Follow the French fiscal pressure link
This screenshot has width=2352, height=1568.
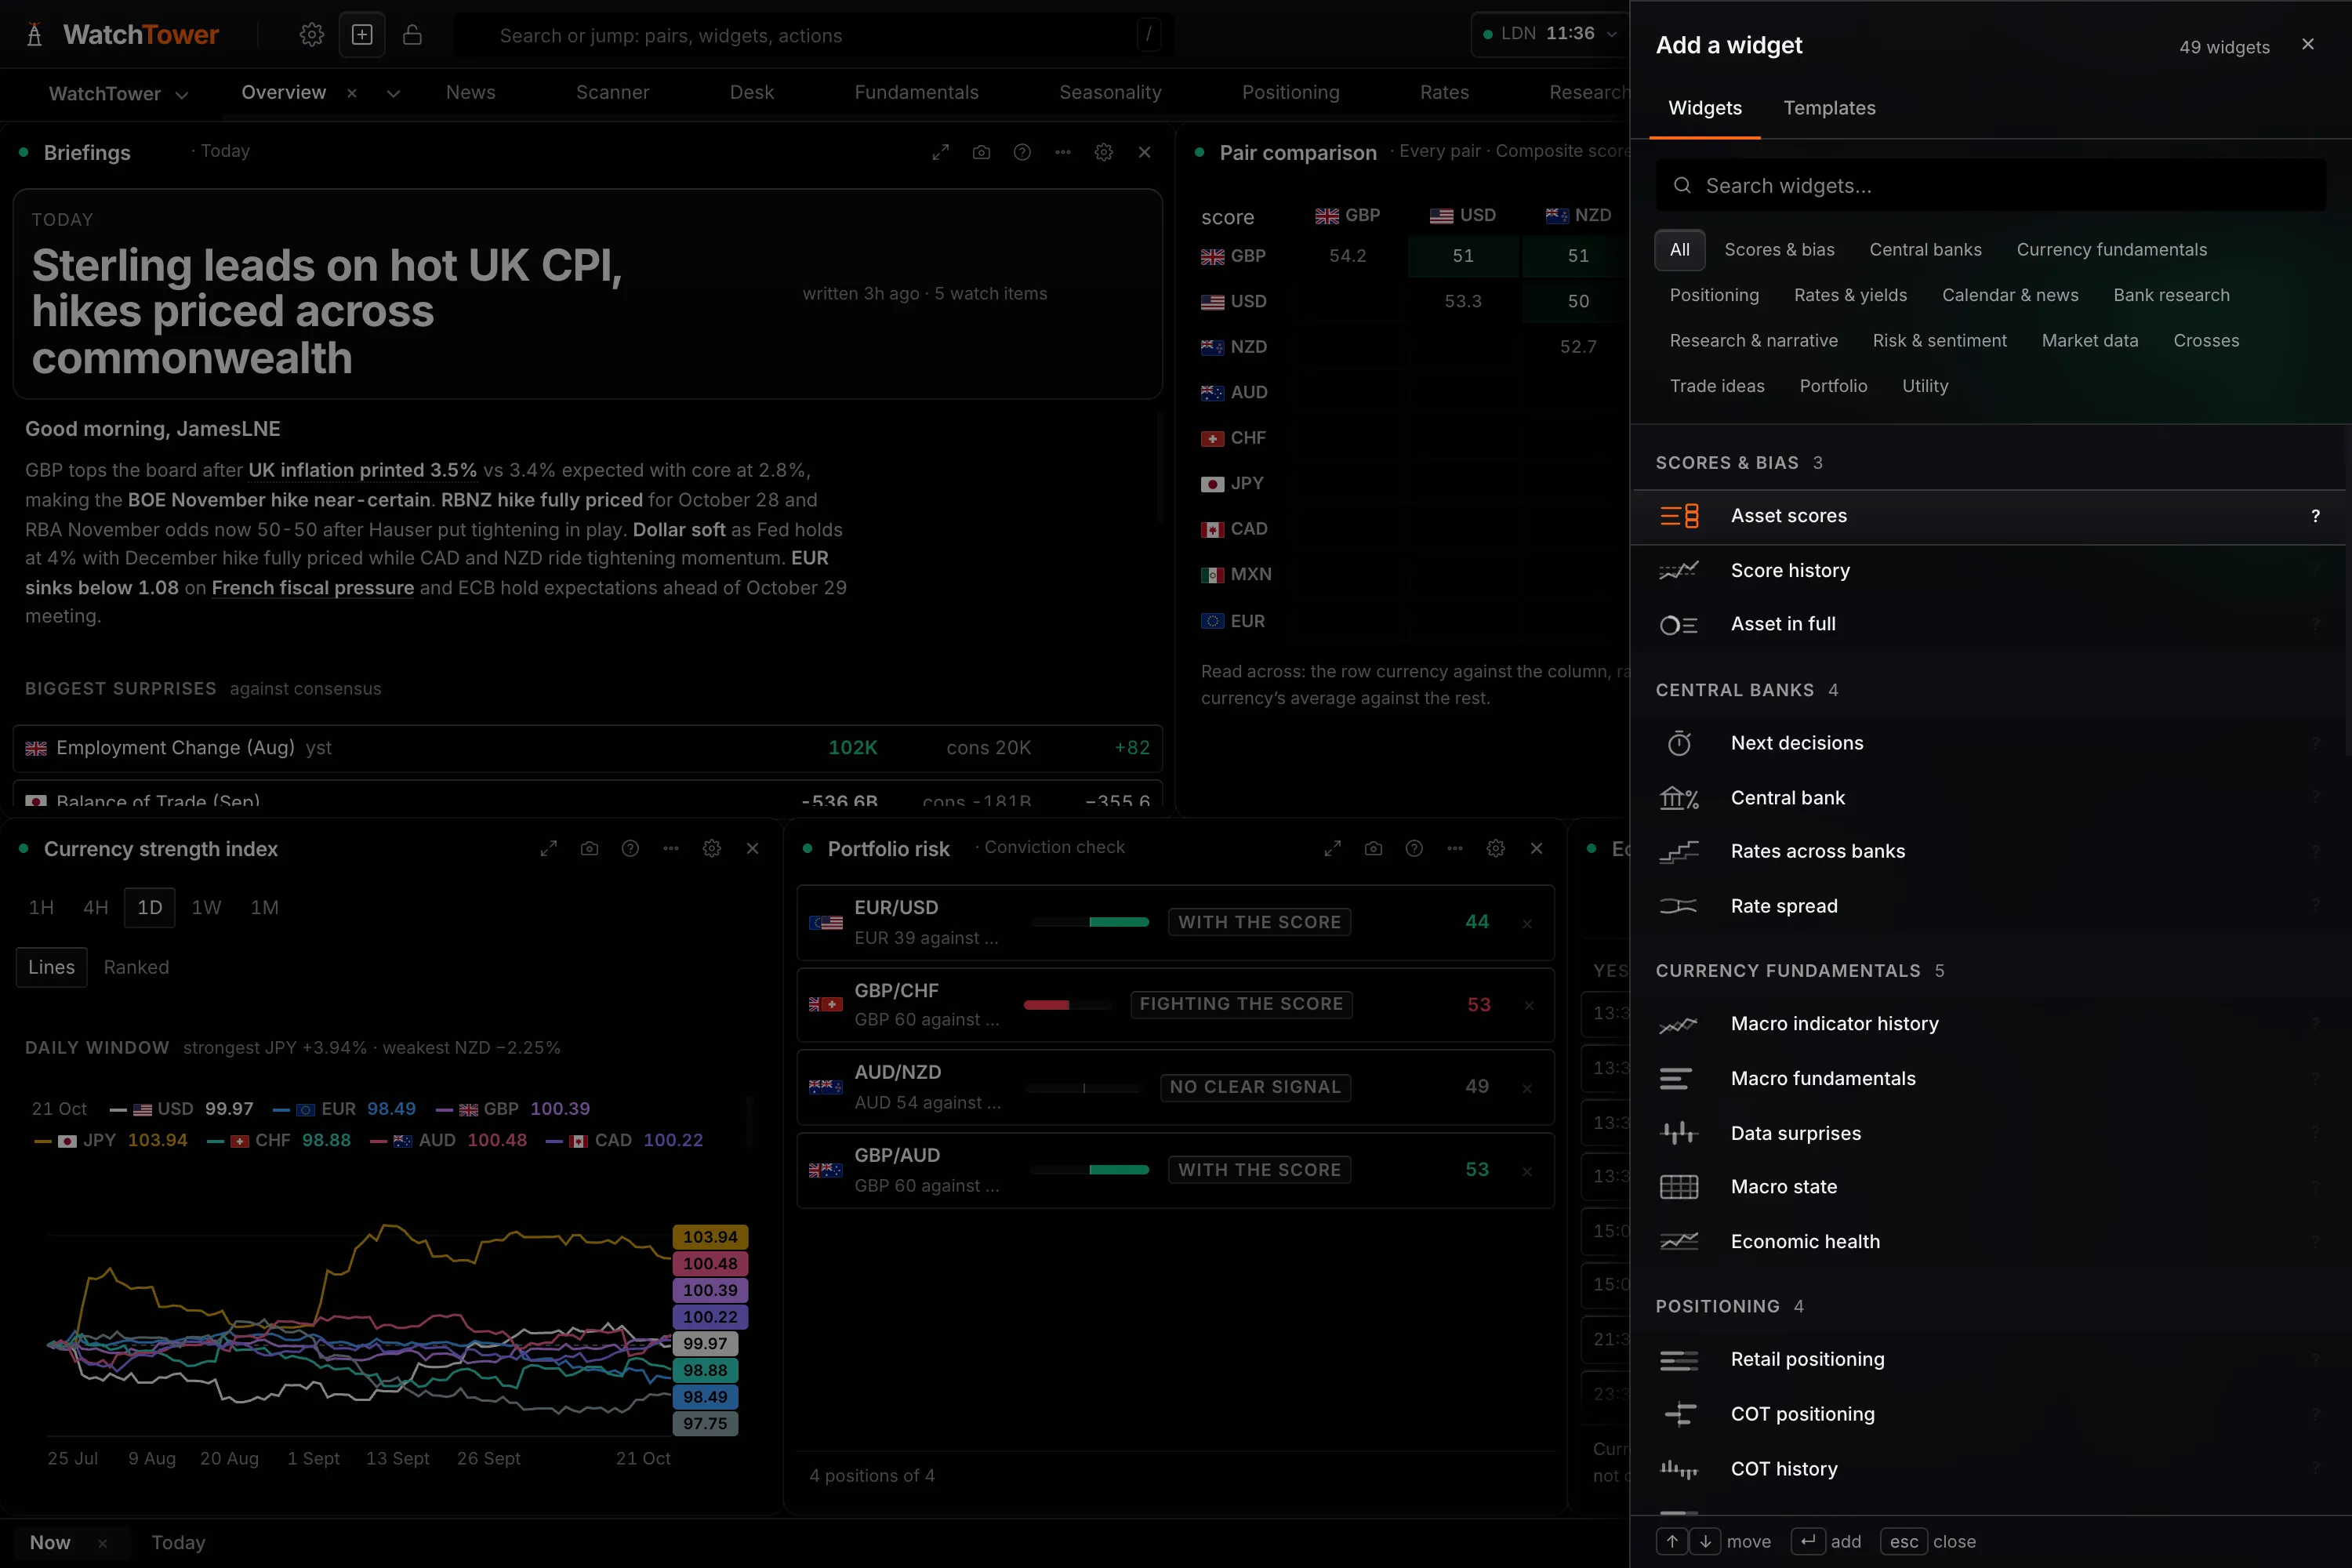[312, 588]
